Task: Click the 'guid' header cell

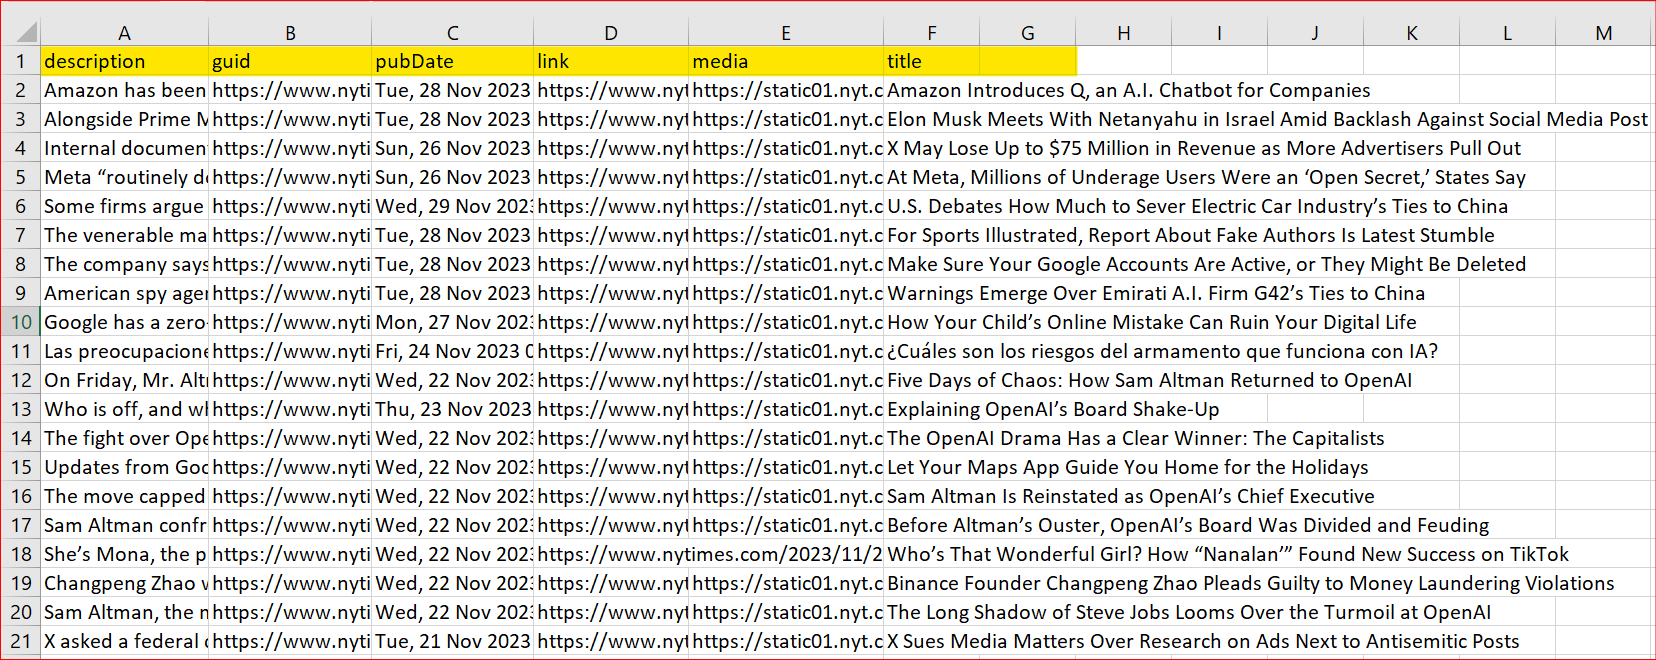Action: point(290,61)
